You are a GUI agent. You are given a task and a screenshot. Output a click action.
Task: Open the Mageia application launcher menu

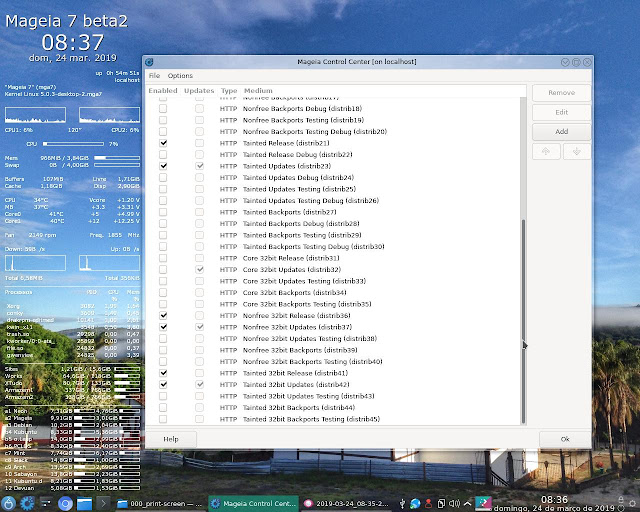tap(8, 503)
